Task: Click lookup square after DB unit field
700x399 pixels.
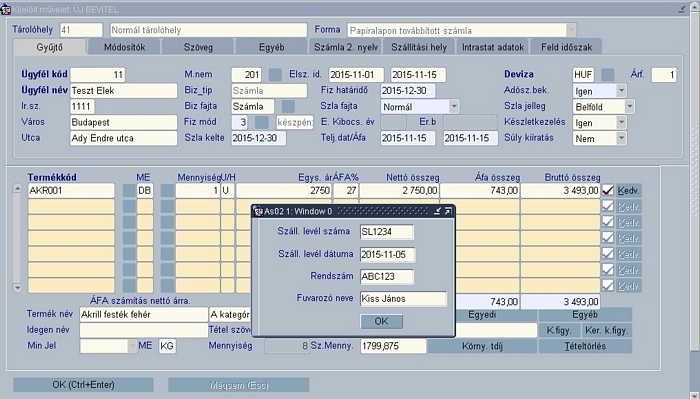Action: click(x=167, y=191)
